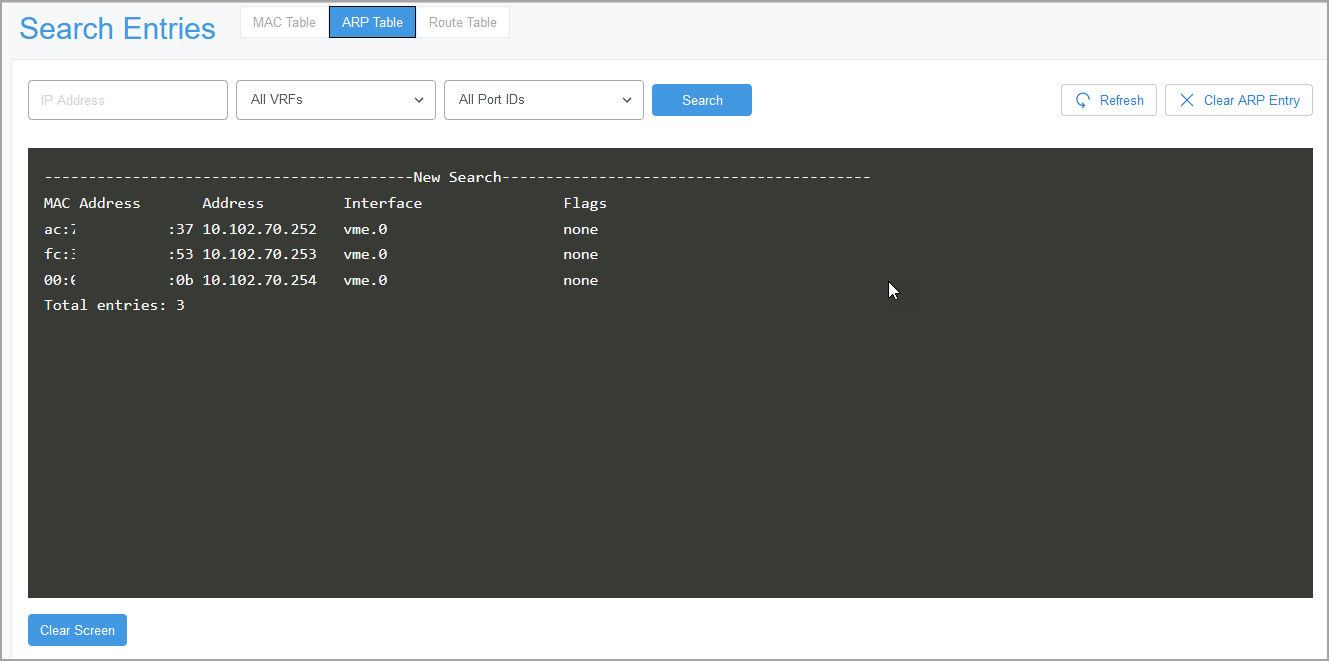Click the Clear Screen button
The width and height of the screenshot is (1329, 661).
click(77, 630)
